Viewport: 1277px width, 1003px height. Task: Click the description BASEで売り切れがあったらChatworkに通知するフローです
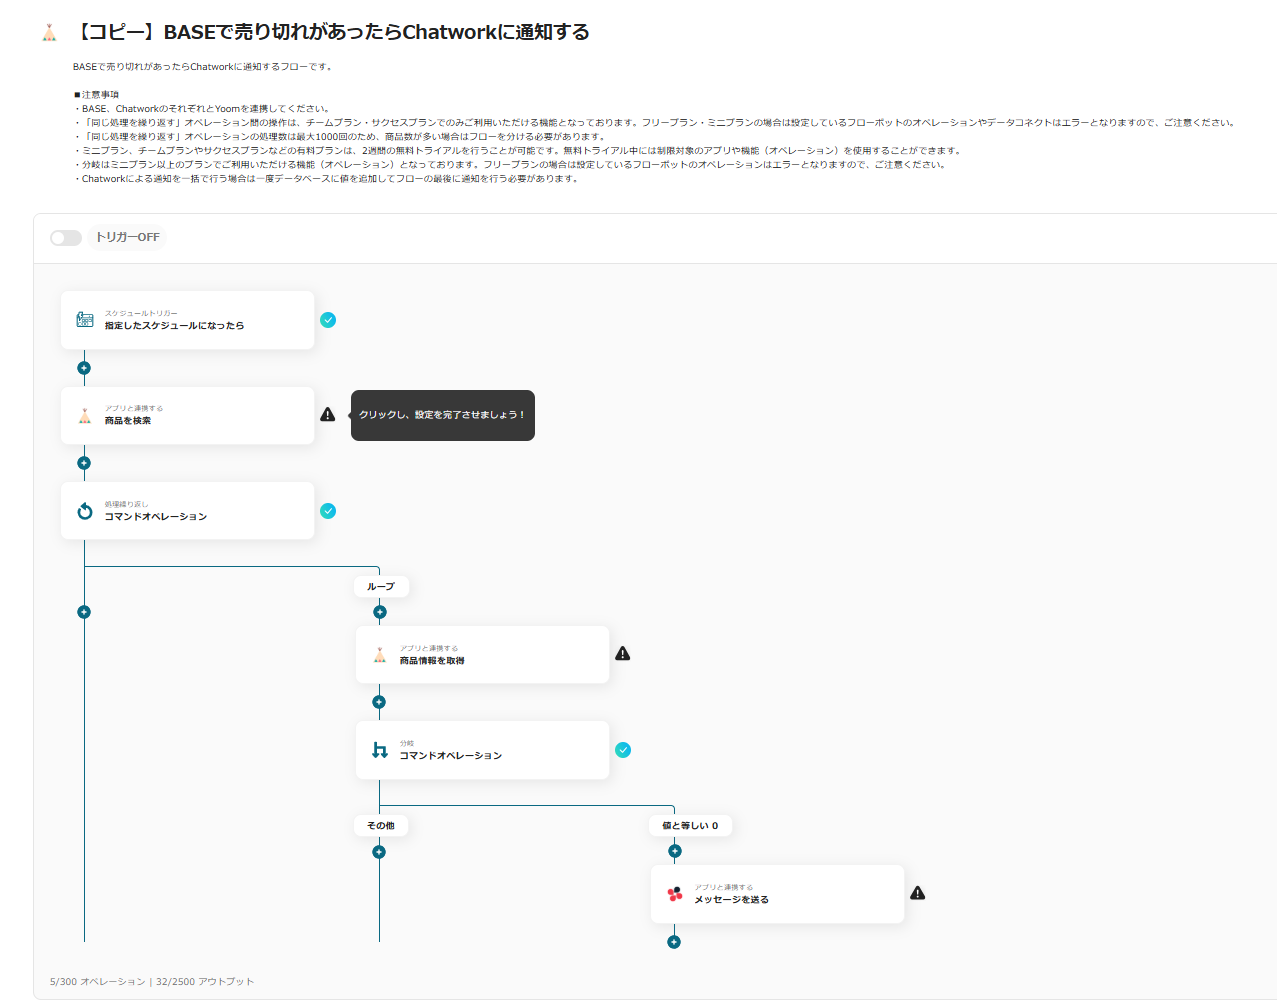pos(202,67)
